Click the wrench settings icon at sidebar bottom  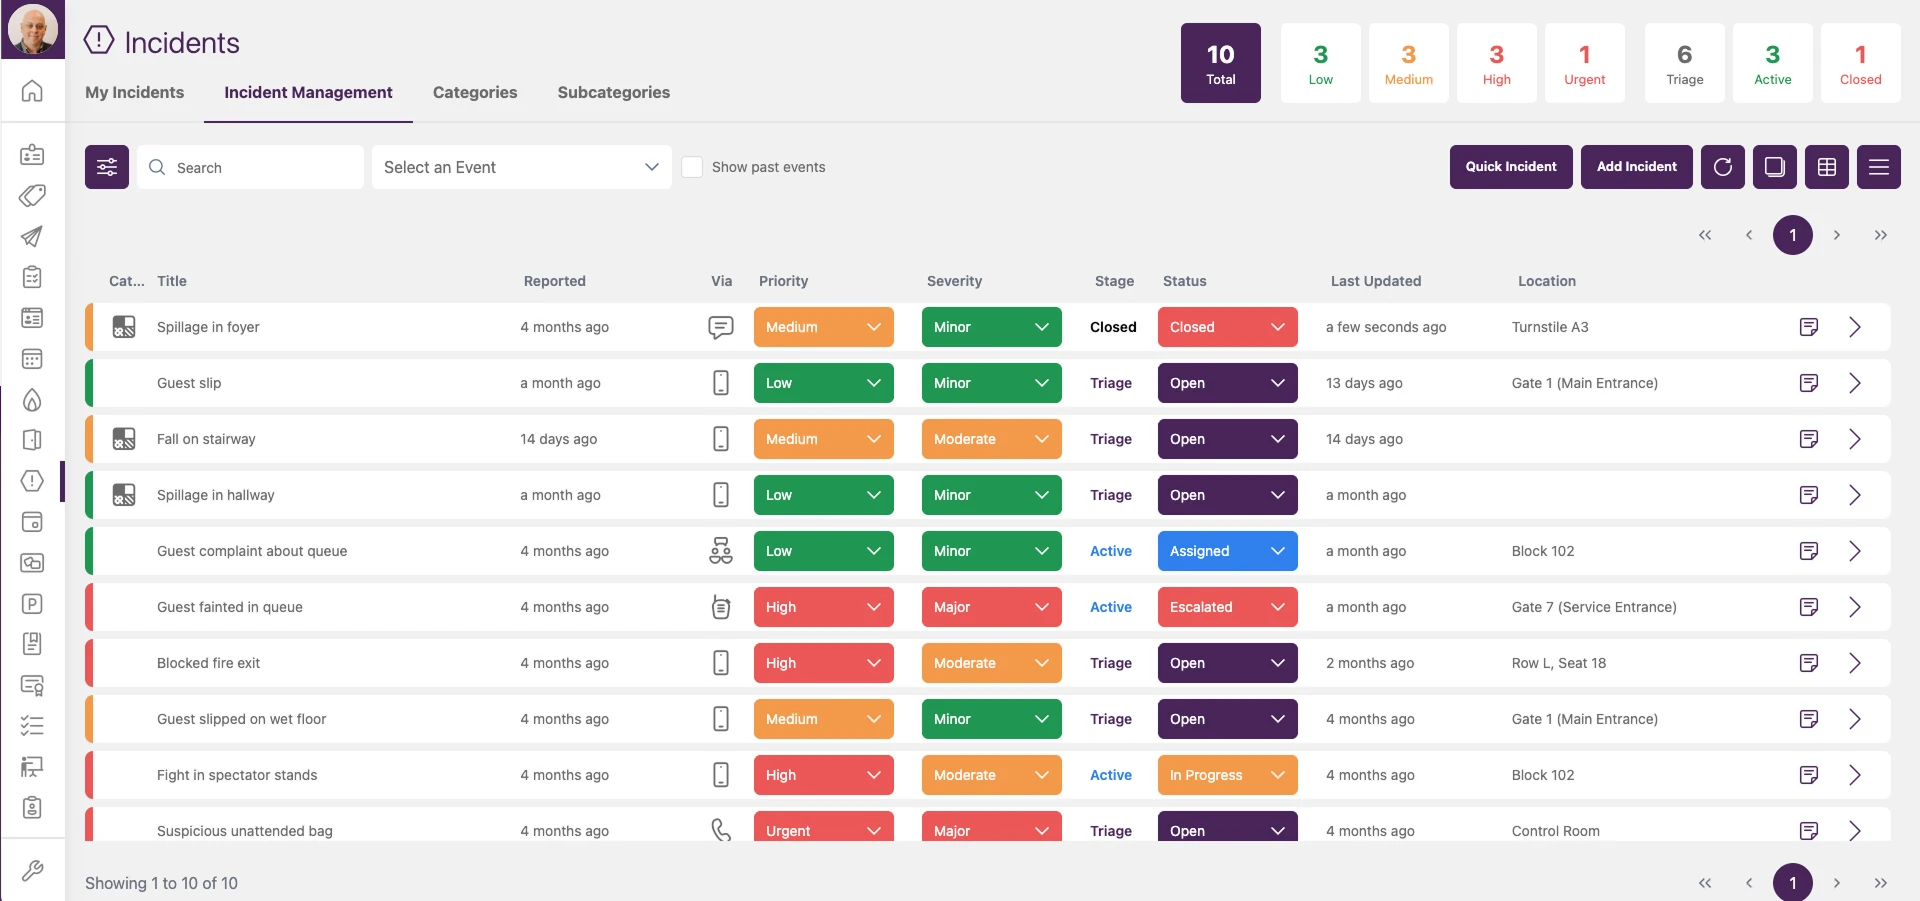point(33,871)
